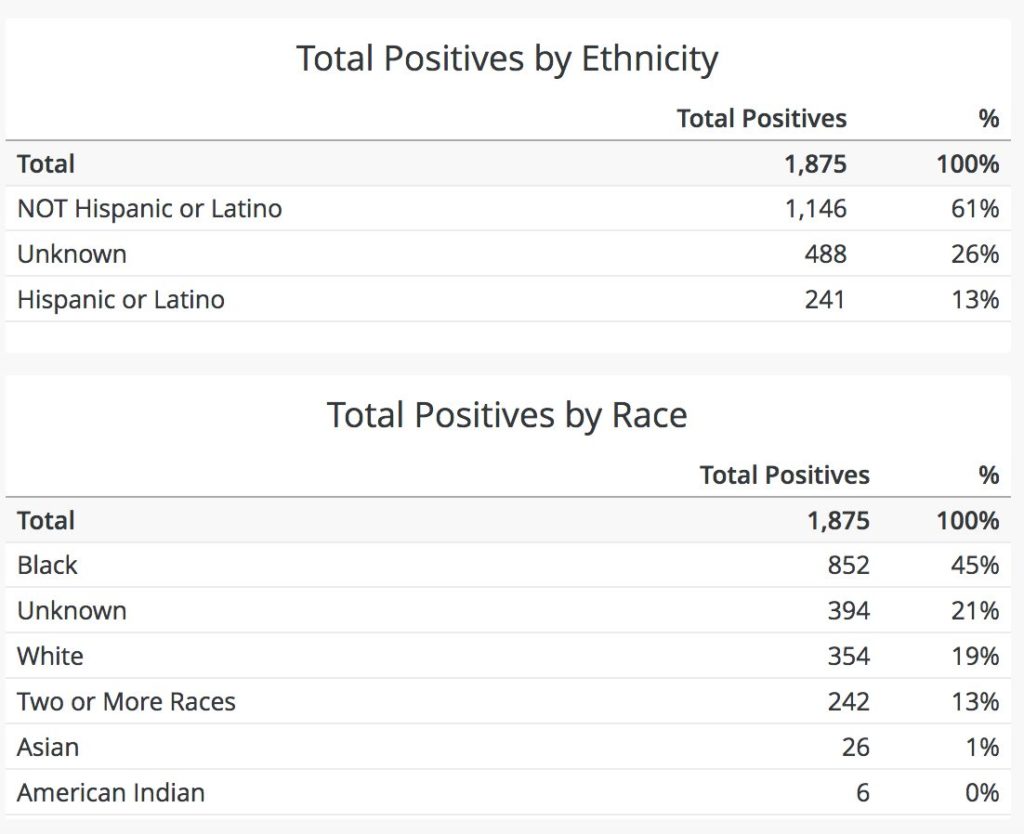Viewport: 1024px width, 834px height.
Task: Click Total Positives header in Ethnicity table
Action: (761, 119)
